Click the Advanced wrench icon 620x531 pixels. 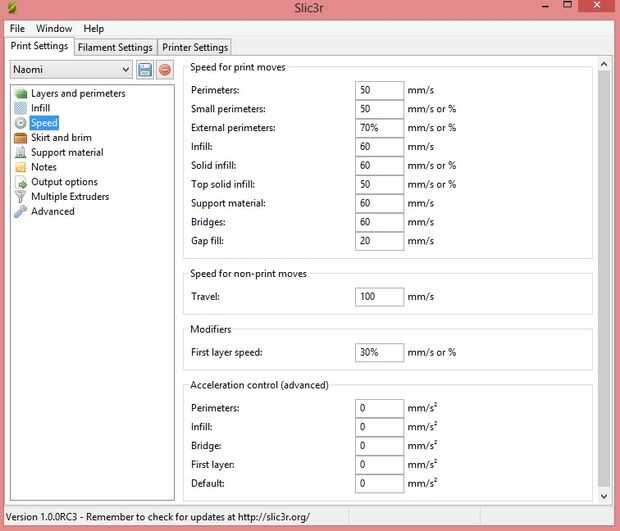tap(21, 211)
